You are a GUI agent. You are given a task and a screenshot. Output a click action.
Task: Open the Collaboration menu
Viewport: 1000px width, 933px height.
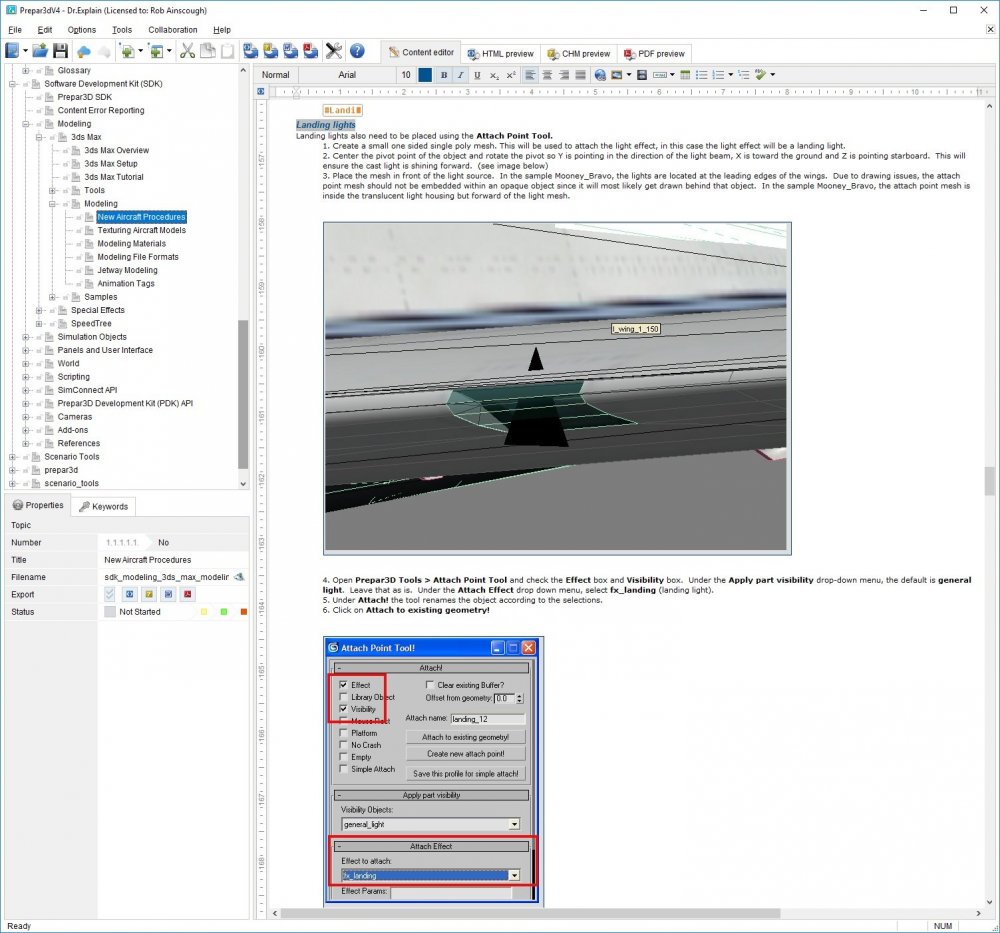click(172, 30)
